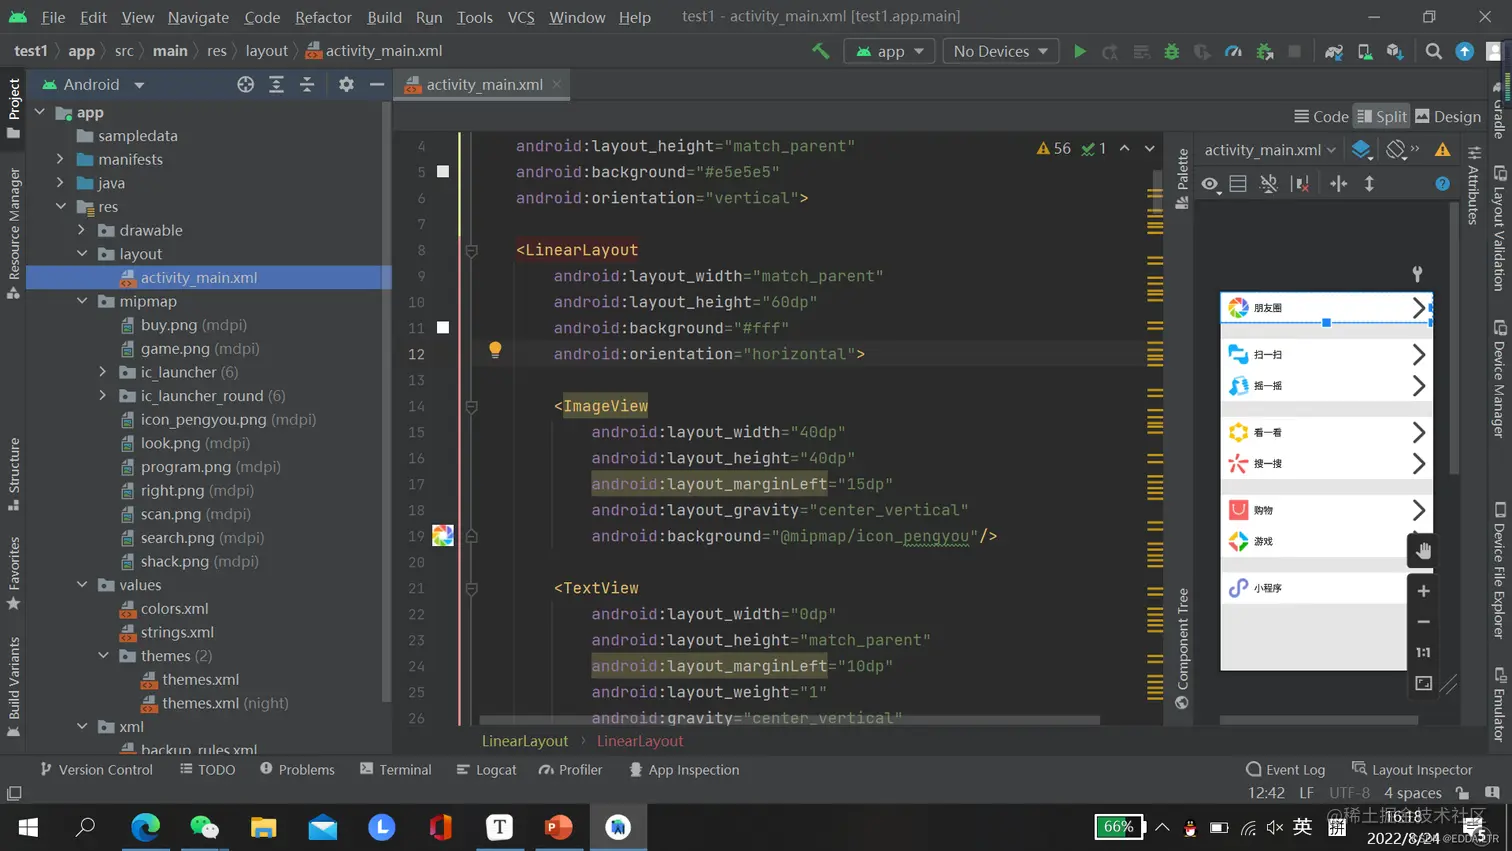Open activity_main.xml file dropdown in preview
This screenshot has height=851, width=1512.
1269,150
